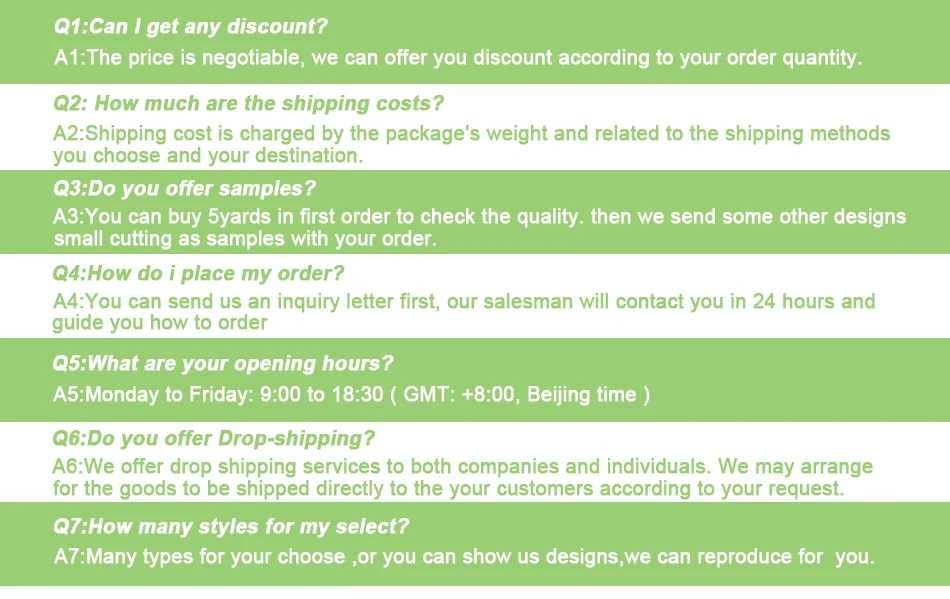Click 'you choose and your destination' line
The height and width of the screenshot is (599, 950).
208,156
